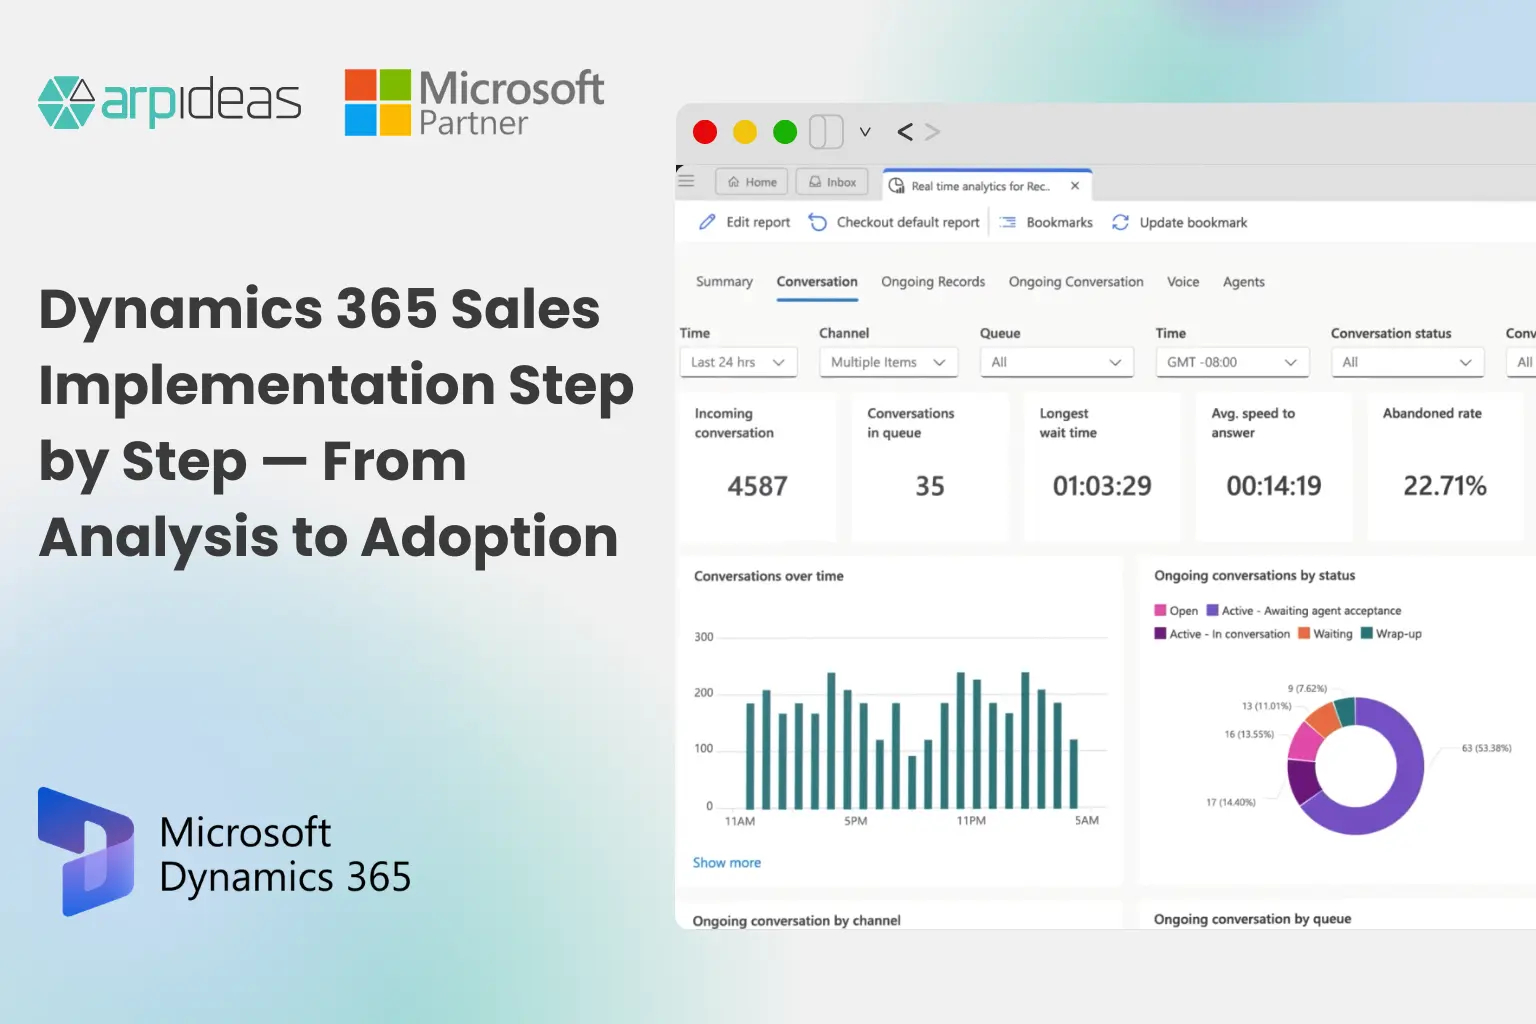Screen dimensions: 1536x1024
Task: Switch to the Summary tab
Action: (x=723, y=282)
